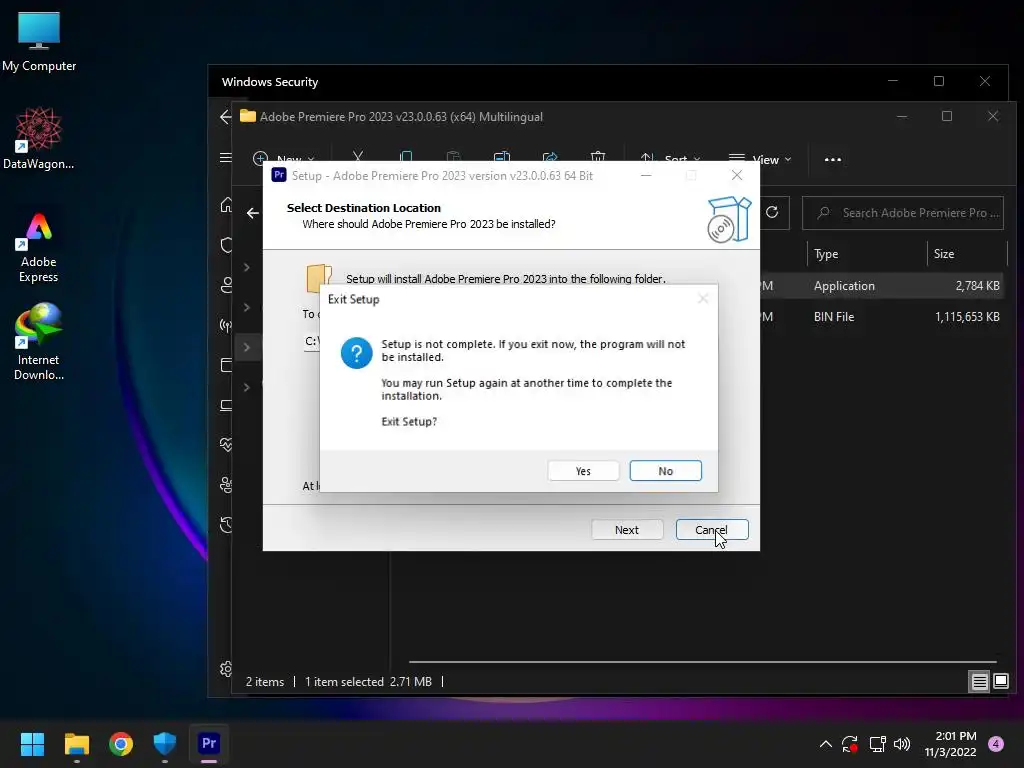Refresh the File Explorer folder view
The width and height of the screenshot is (1024, 768).
(x=772, y=212)
